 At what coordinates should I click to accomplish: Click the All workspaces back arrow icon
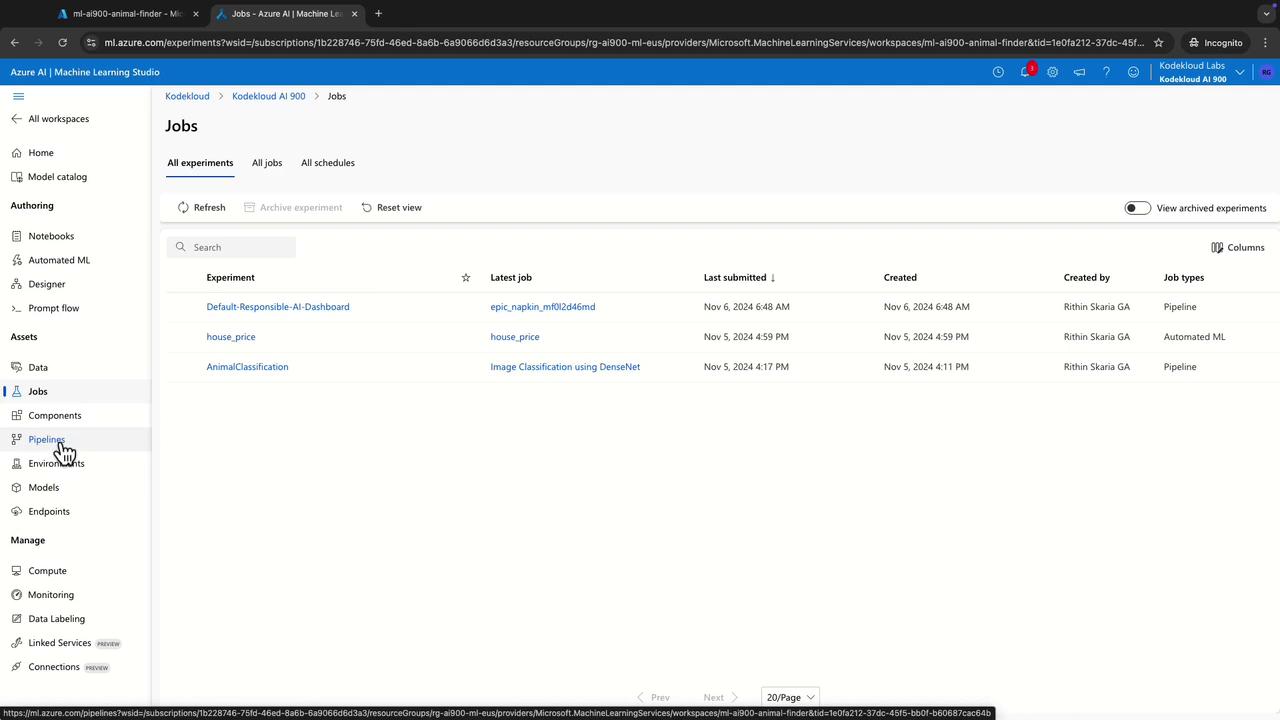[16, 119]
